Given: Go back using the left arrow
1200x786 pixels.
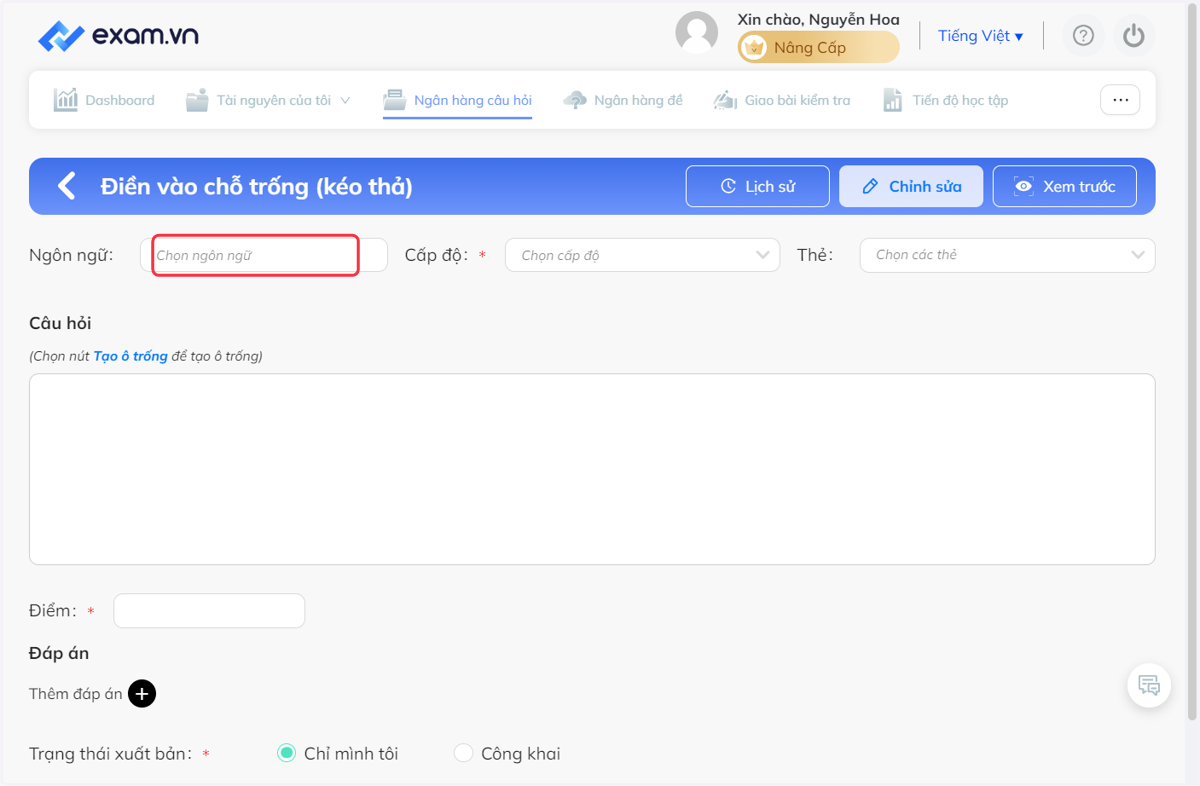Looking at the screenshot, I should [66, 186].
